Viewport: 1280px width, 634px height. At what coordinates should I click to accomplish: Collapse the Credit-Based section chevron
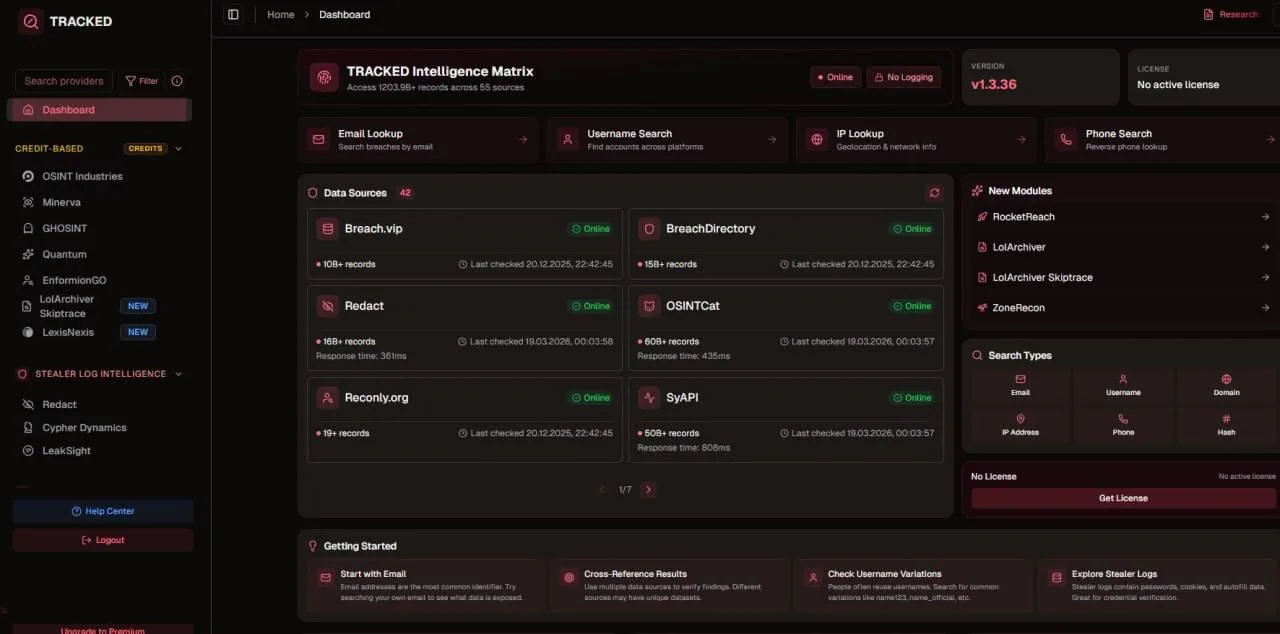coord(179,149)
